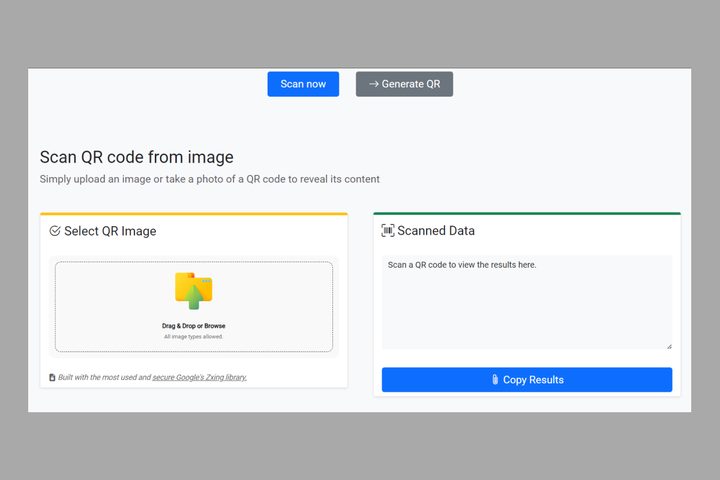Screen dimensions: 720x480
Task: Click 'Drag & Drop or Browse' text
Action: click(193, 326)
